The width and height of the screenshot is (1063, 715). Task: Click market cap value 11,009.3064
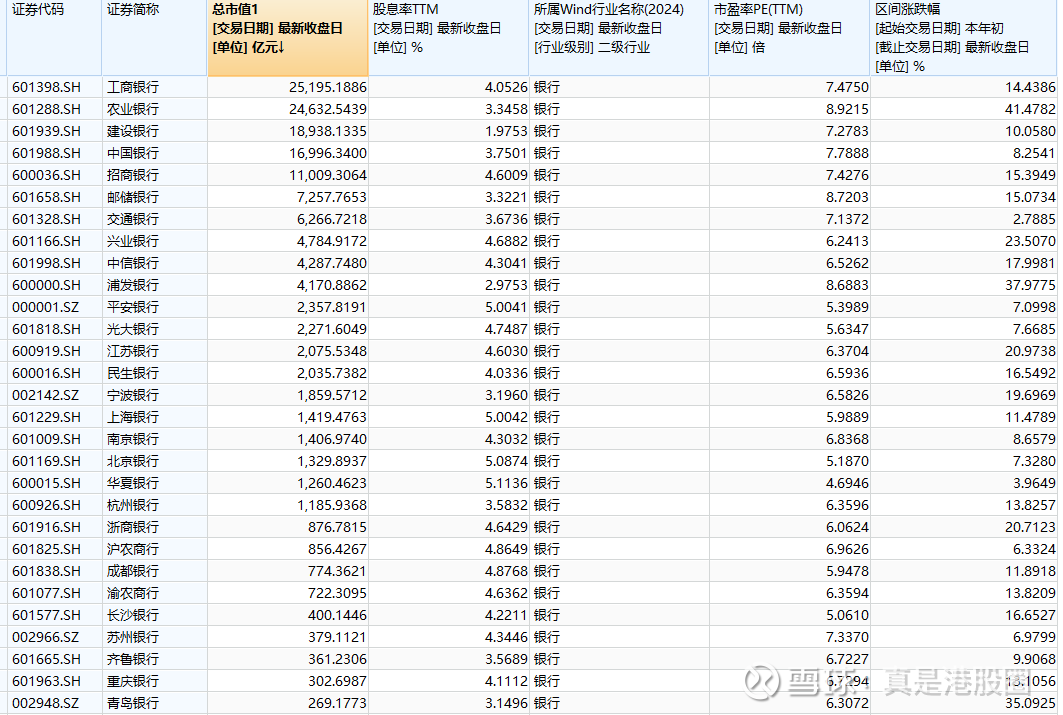point(327,176)
